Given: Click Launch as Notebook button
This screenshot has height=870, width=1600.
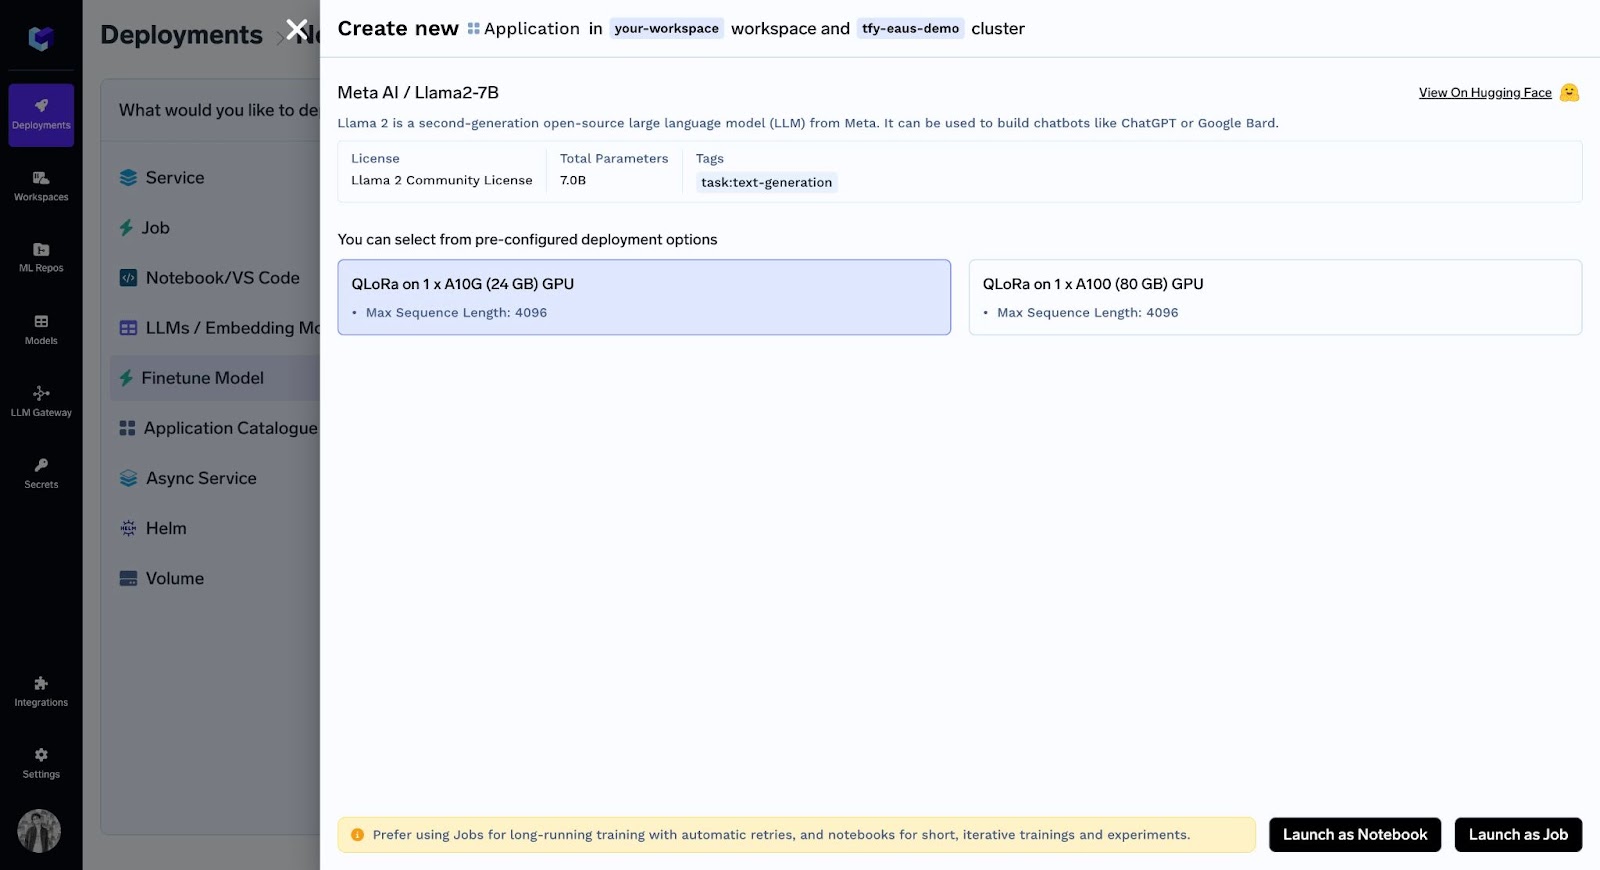Looking at the screenshot, I should point(1355,835).
